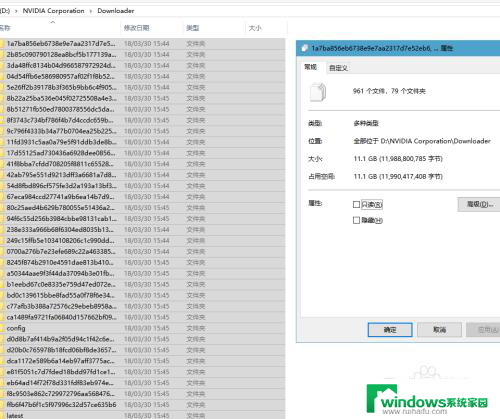Click multi-file icon in properties dialog

click(318, 92)
